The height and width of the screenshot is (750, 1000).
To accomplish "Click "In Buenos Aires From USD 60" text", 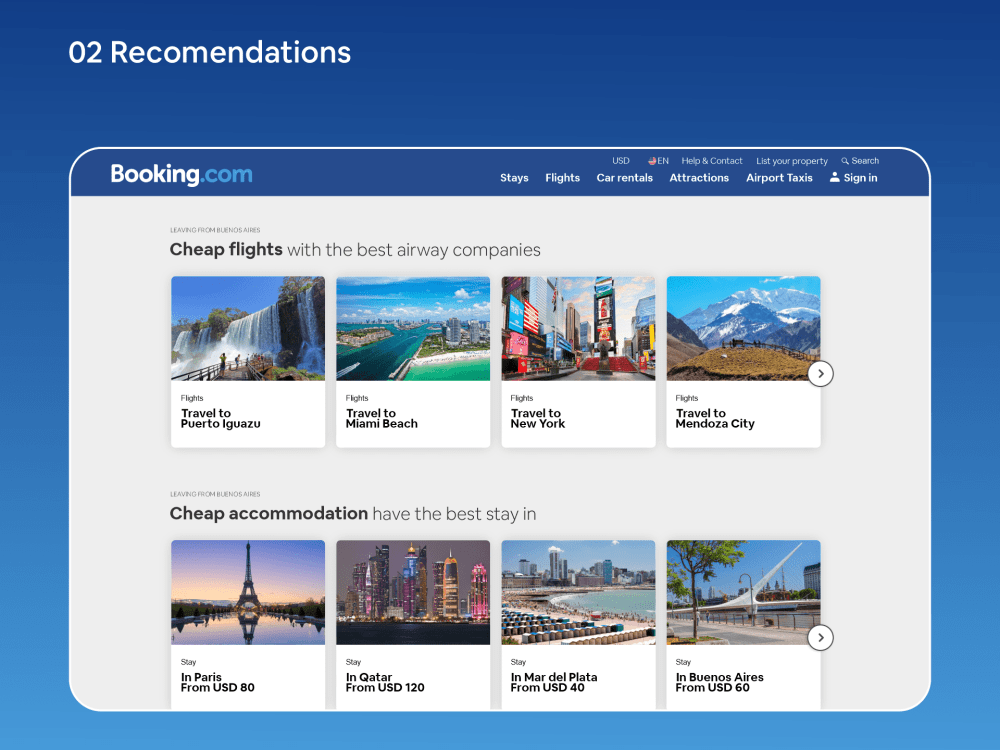I will point(719,682).
